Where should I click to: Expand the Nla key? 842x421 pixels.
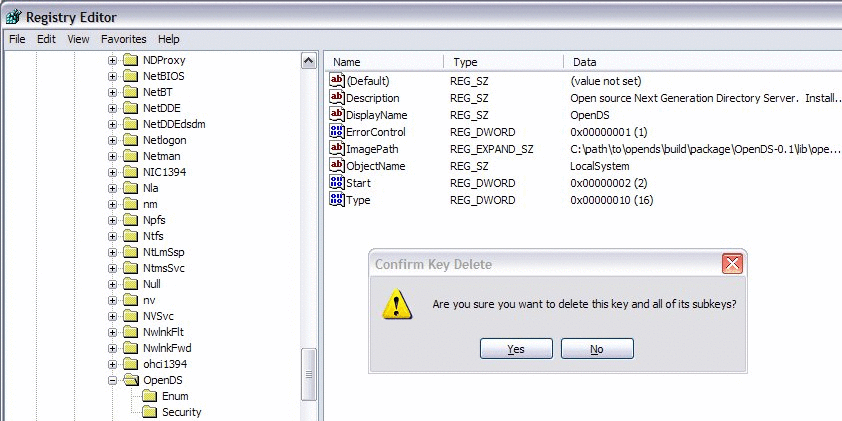[112, 188]
